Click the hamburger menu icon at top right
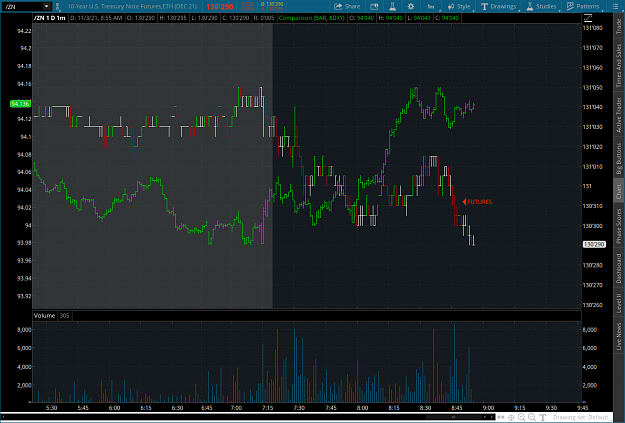The image size is (625, 423). click(x=615, y=6)
